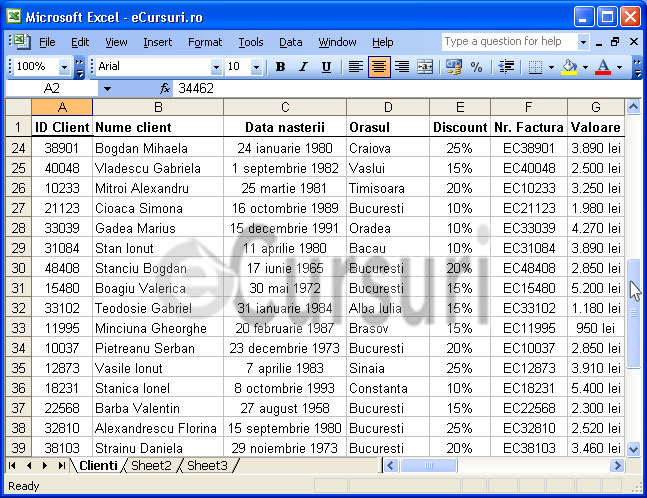This screenshot has height=498, width=647.
Task: Click horizontal scrollbar right arrow
Action: 617,466
